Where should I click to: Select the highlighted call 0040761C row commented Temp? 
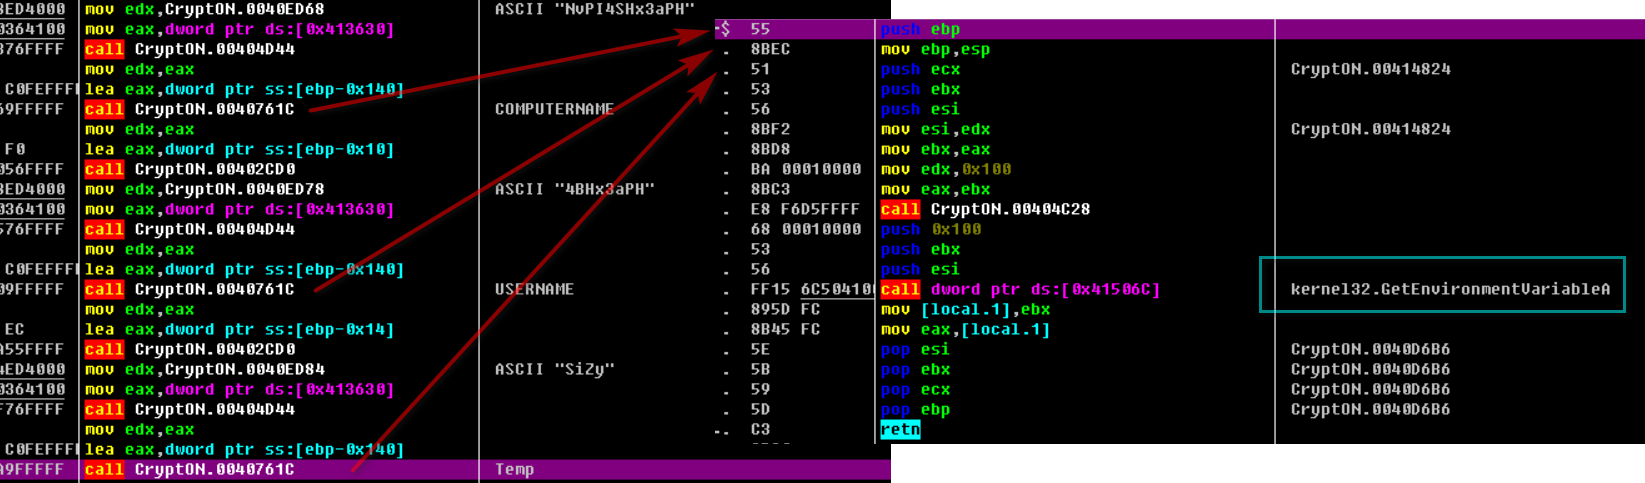tap(189, 469)
